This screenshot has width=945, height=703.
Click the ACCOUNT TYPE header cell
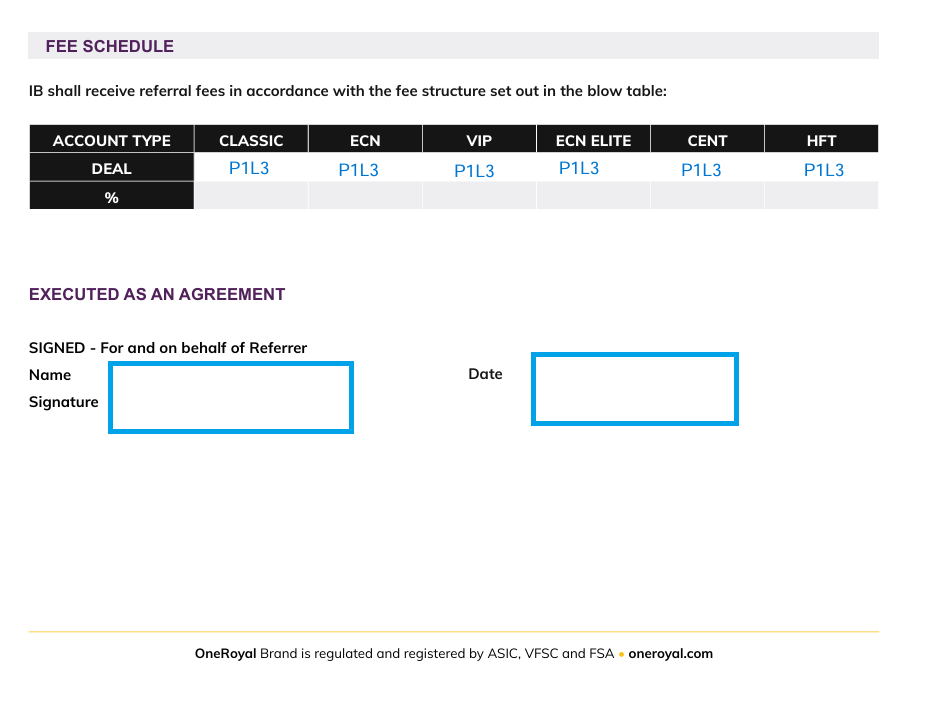pyautogui.click(x=111, y=140)
